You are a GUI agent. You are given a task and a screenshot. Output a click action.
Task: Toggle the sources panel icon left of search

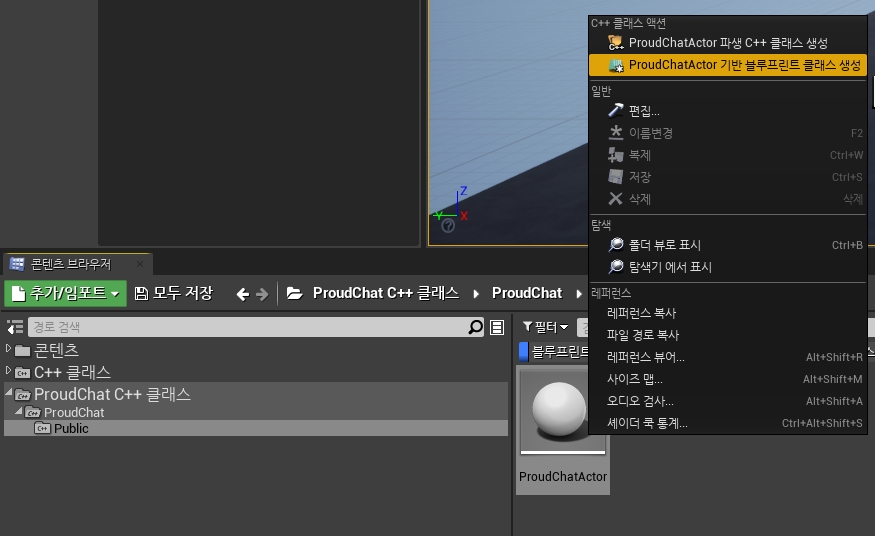coord(15,327)
